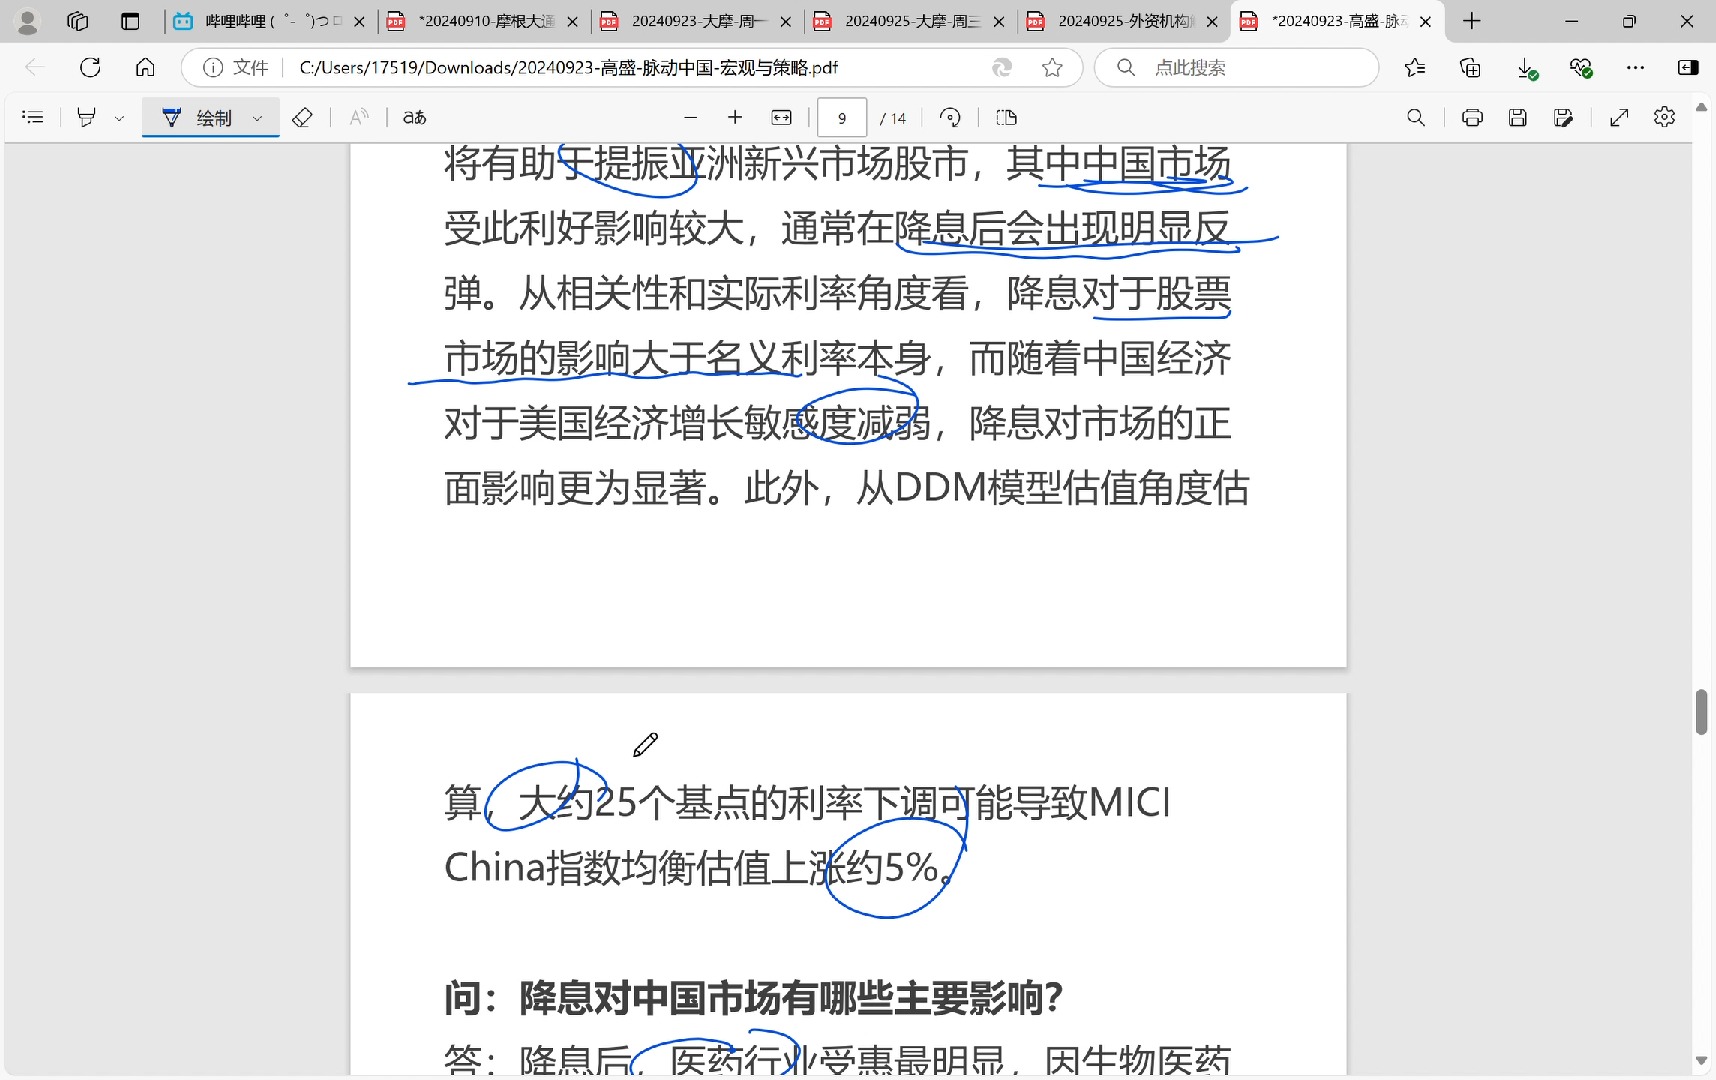Viewport: 1716px width, 1080px height.
Task: Expand highlight color options dropdown
Action: point(119,118)
